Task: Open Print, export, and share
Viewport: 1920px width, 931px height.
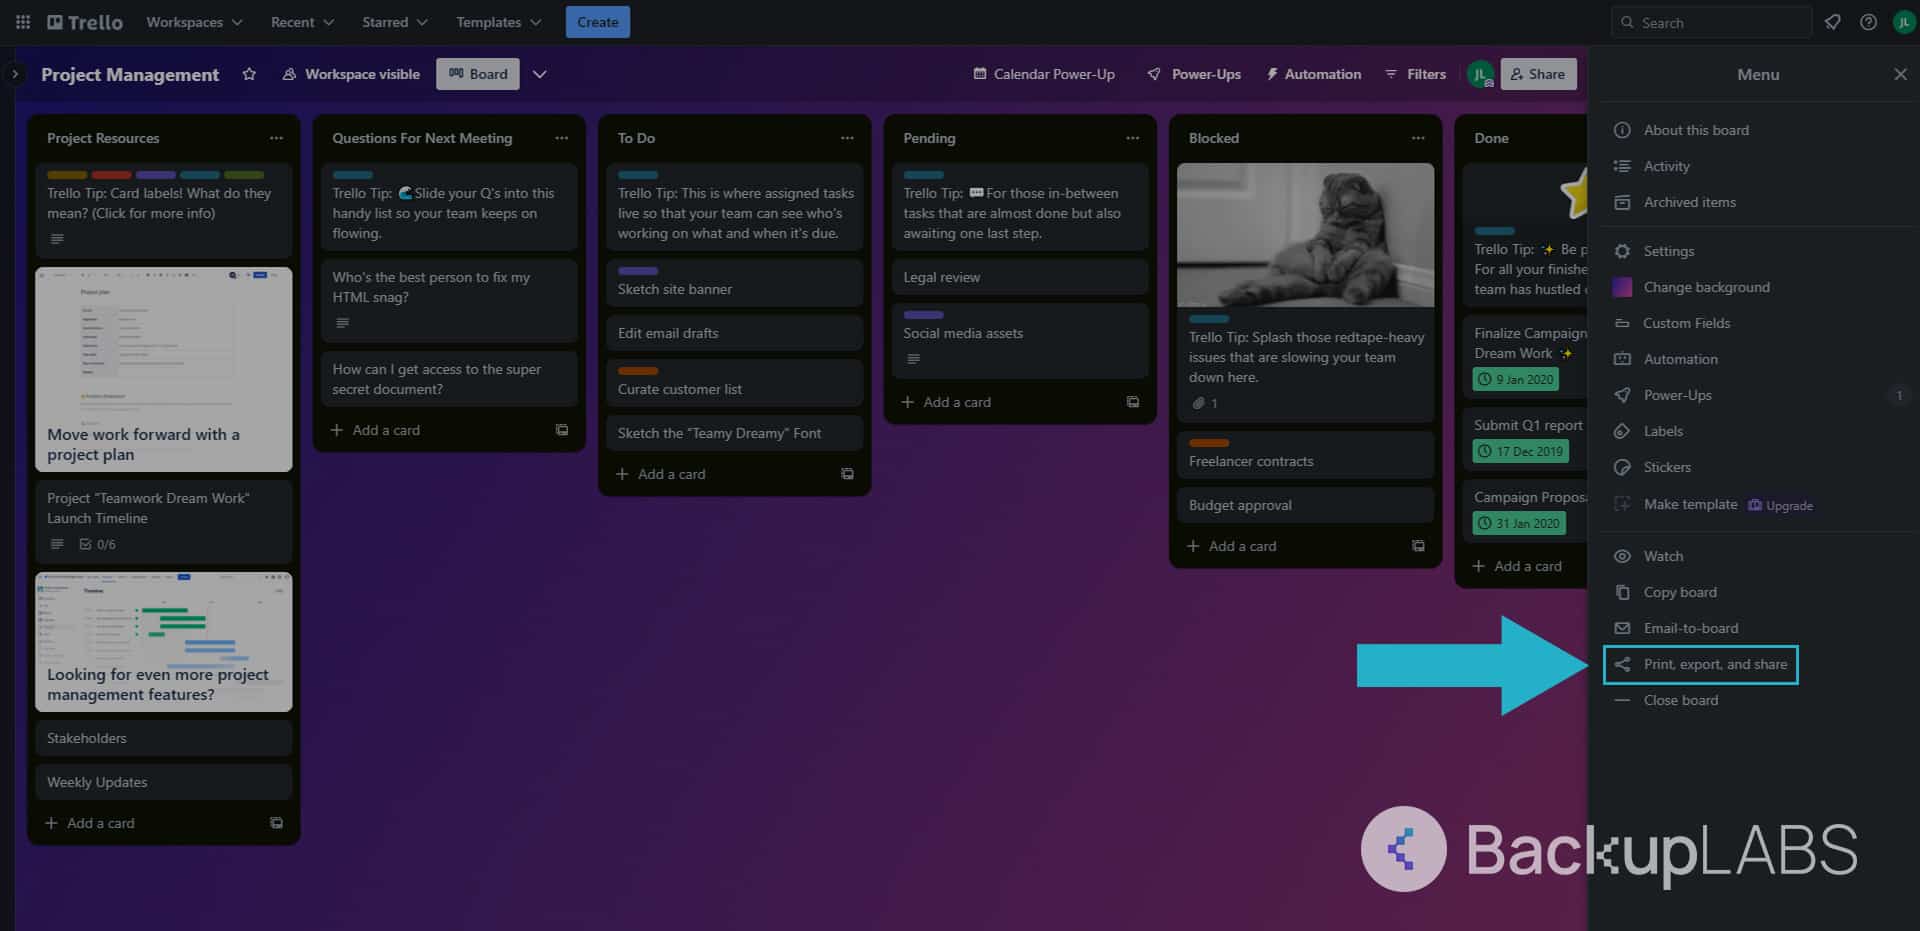Action: click(1700, 665)
